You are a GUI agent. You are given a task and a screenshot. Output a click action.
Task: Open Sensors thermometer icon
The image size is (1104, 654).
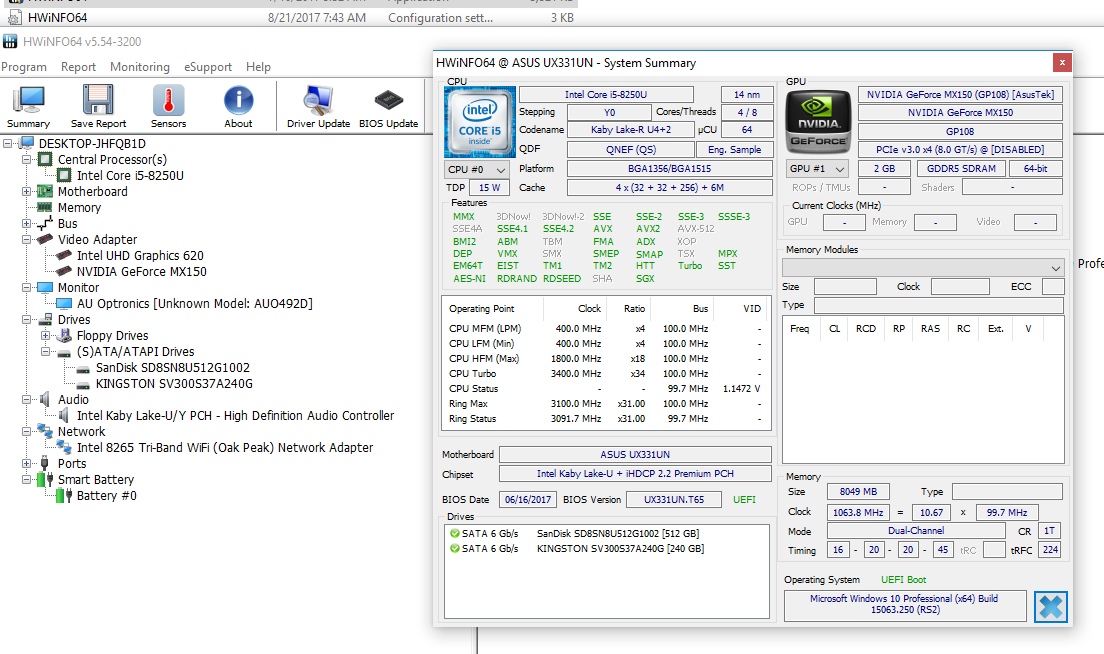(168, 106)
